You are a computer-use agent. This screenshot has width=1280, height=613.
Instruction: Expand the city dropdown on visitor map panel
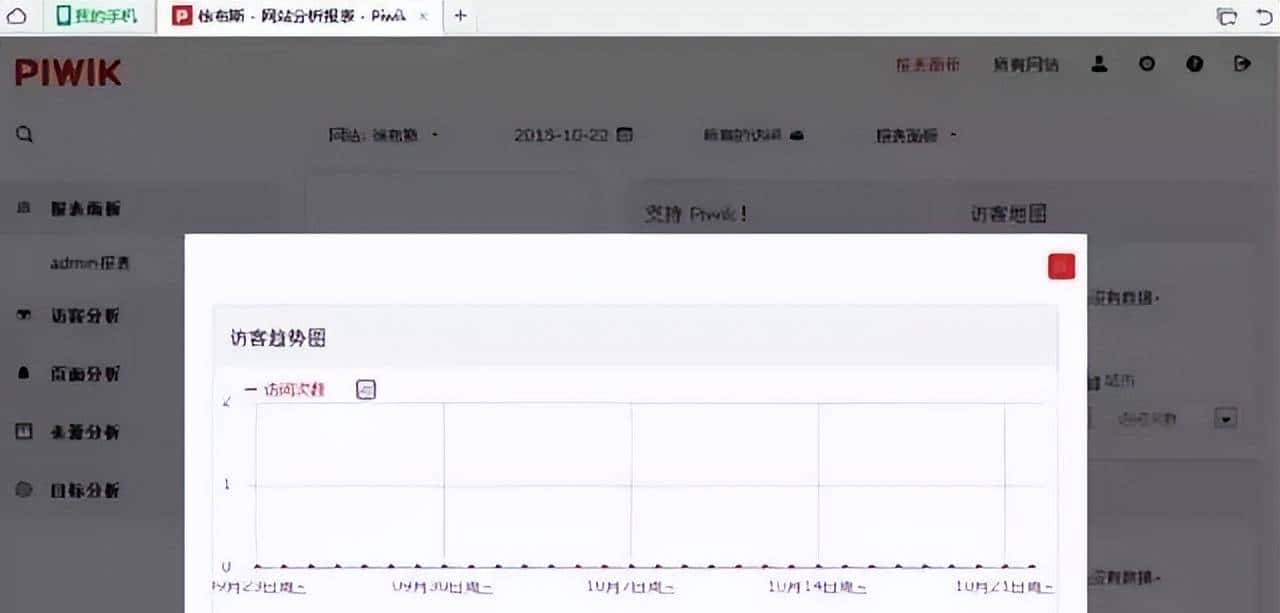coord(1224,418)
